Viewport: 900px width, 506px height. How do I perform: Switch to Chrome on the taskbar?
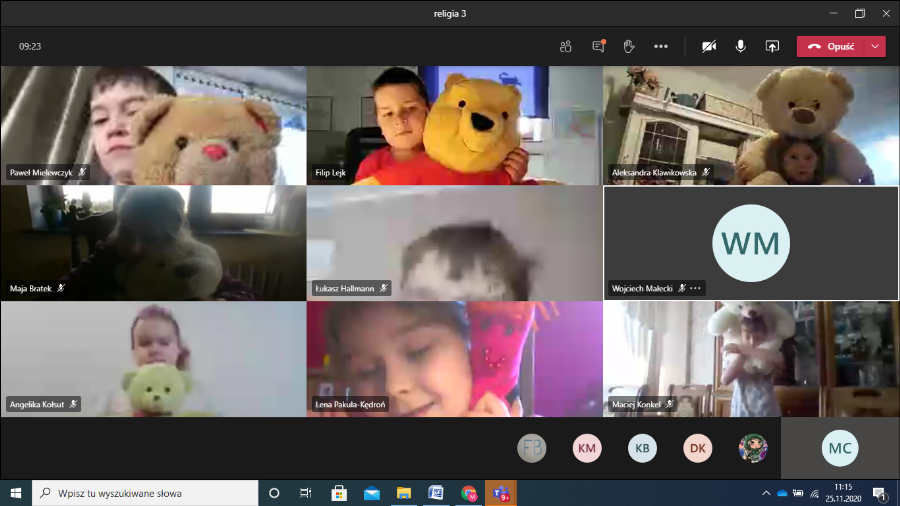(468, 493)
